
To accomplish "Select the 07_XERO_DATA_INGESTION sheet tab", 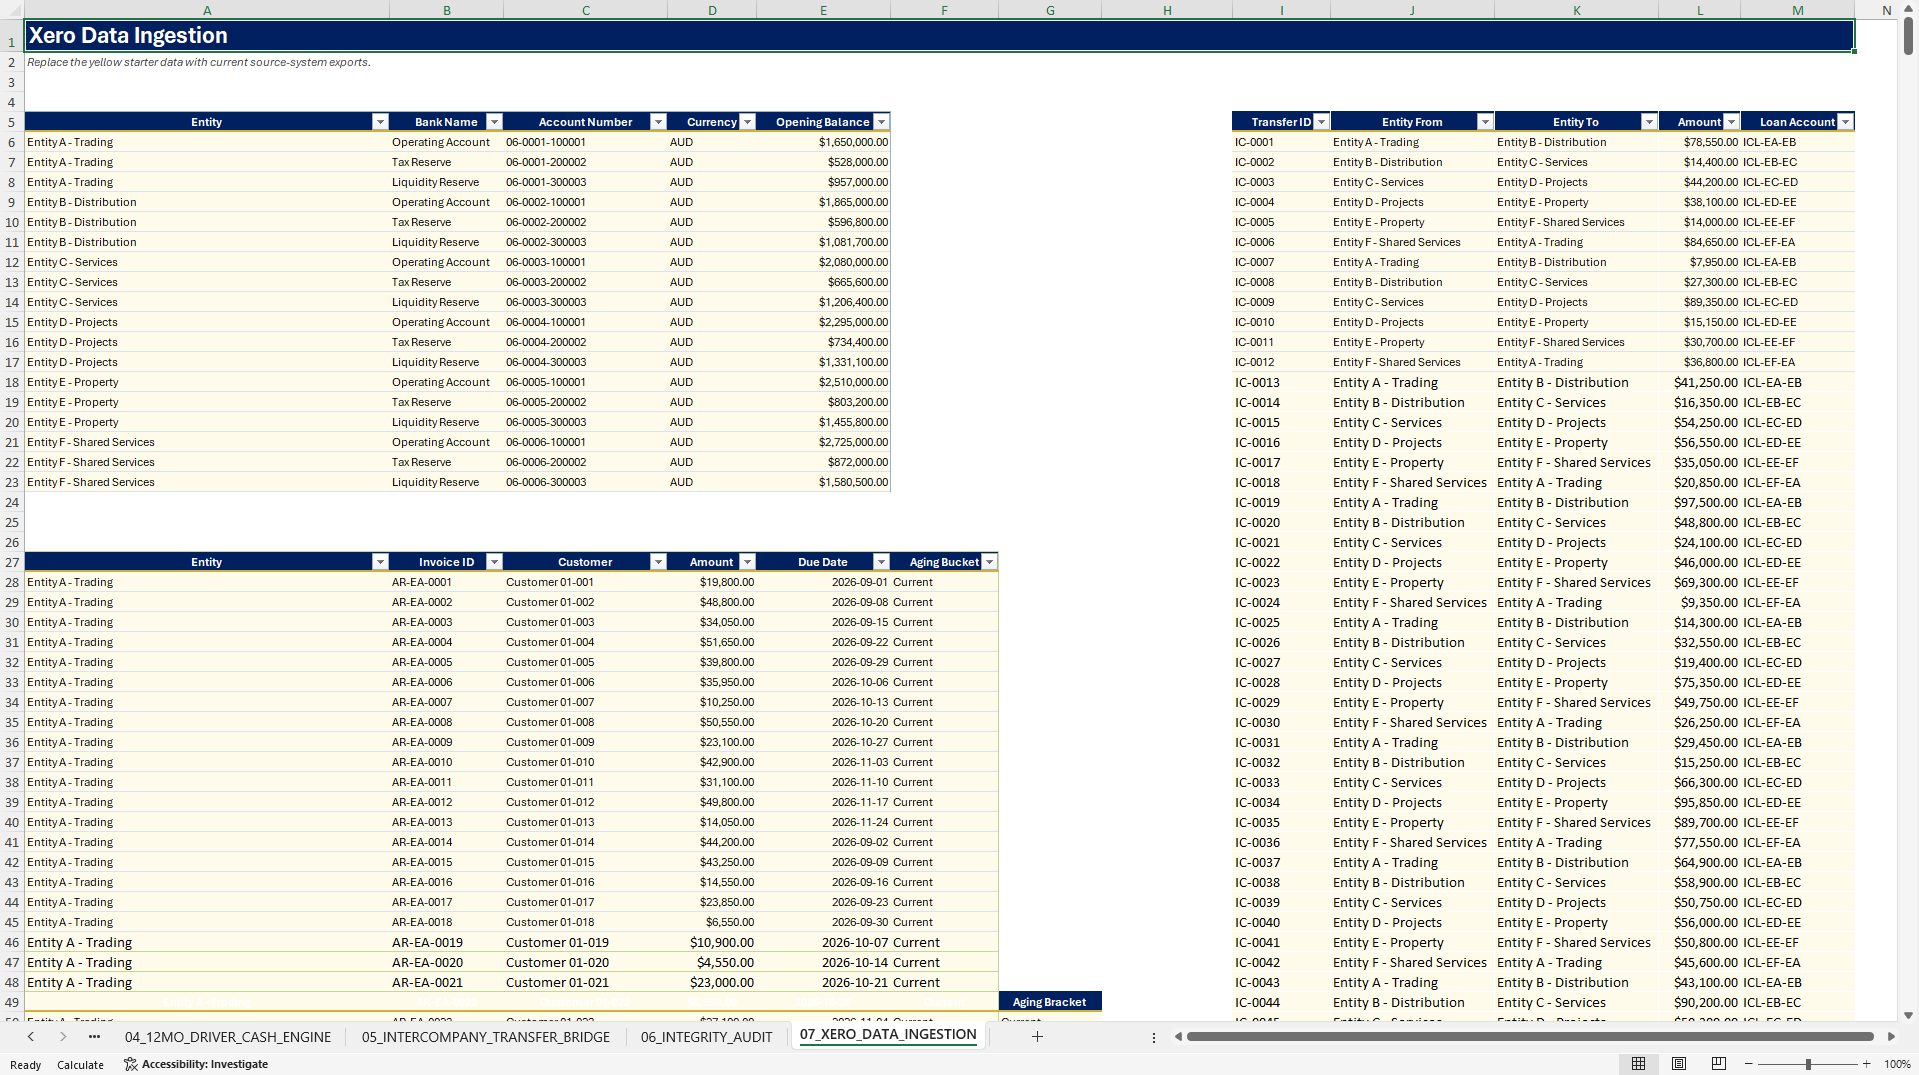I will click(888, 1035).
